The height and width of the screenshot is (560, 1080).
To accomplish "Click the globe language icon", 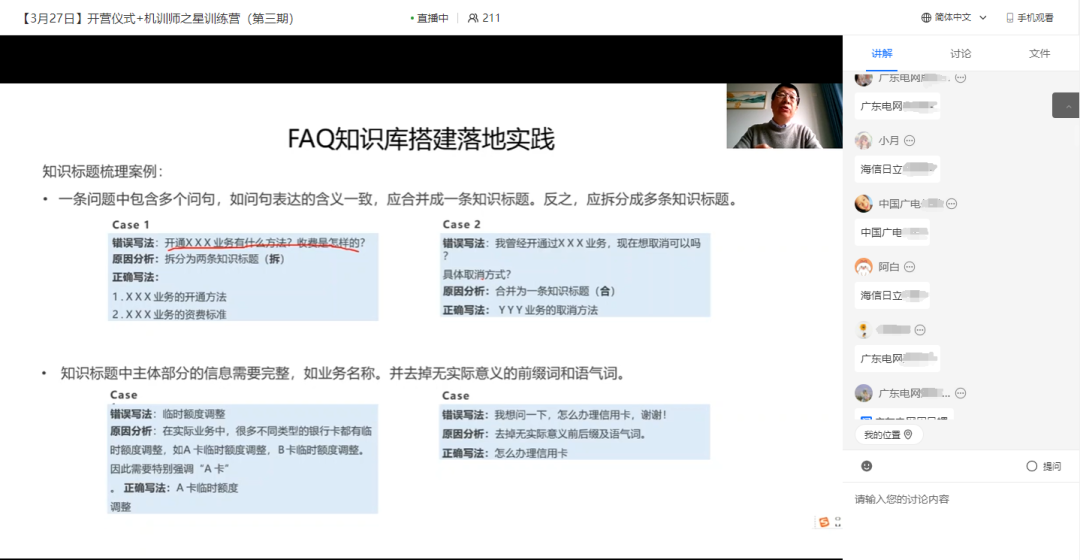I will pyautogui.click(x=926, y=18).
